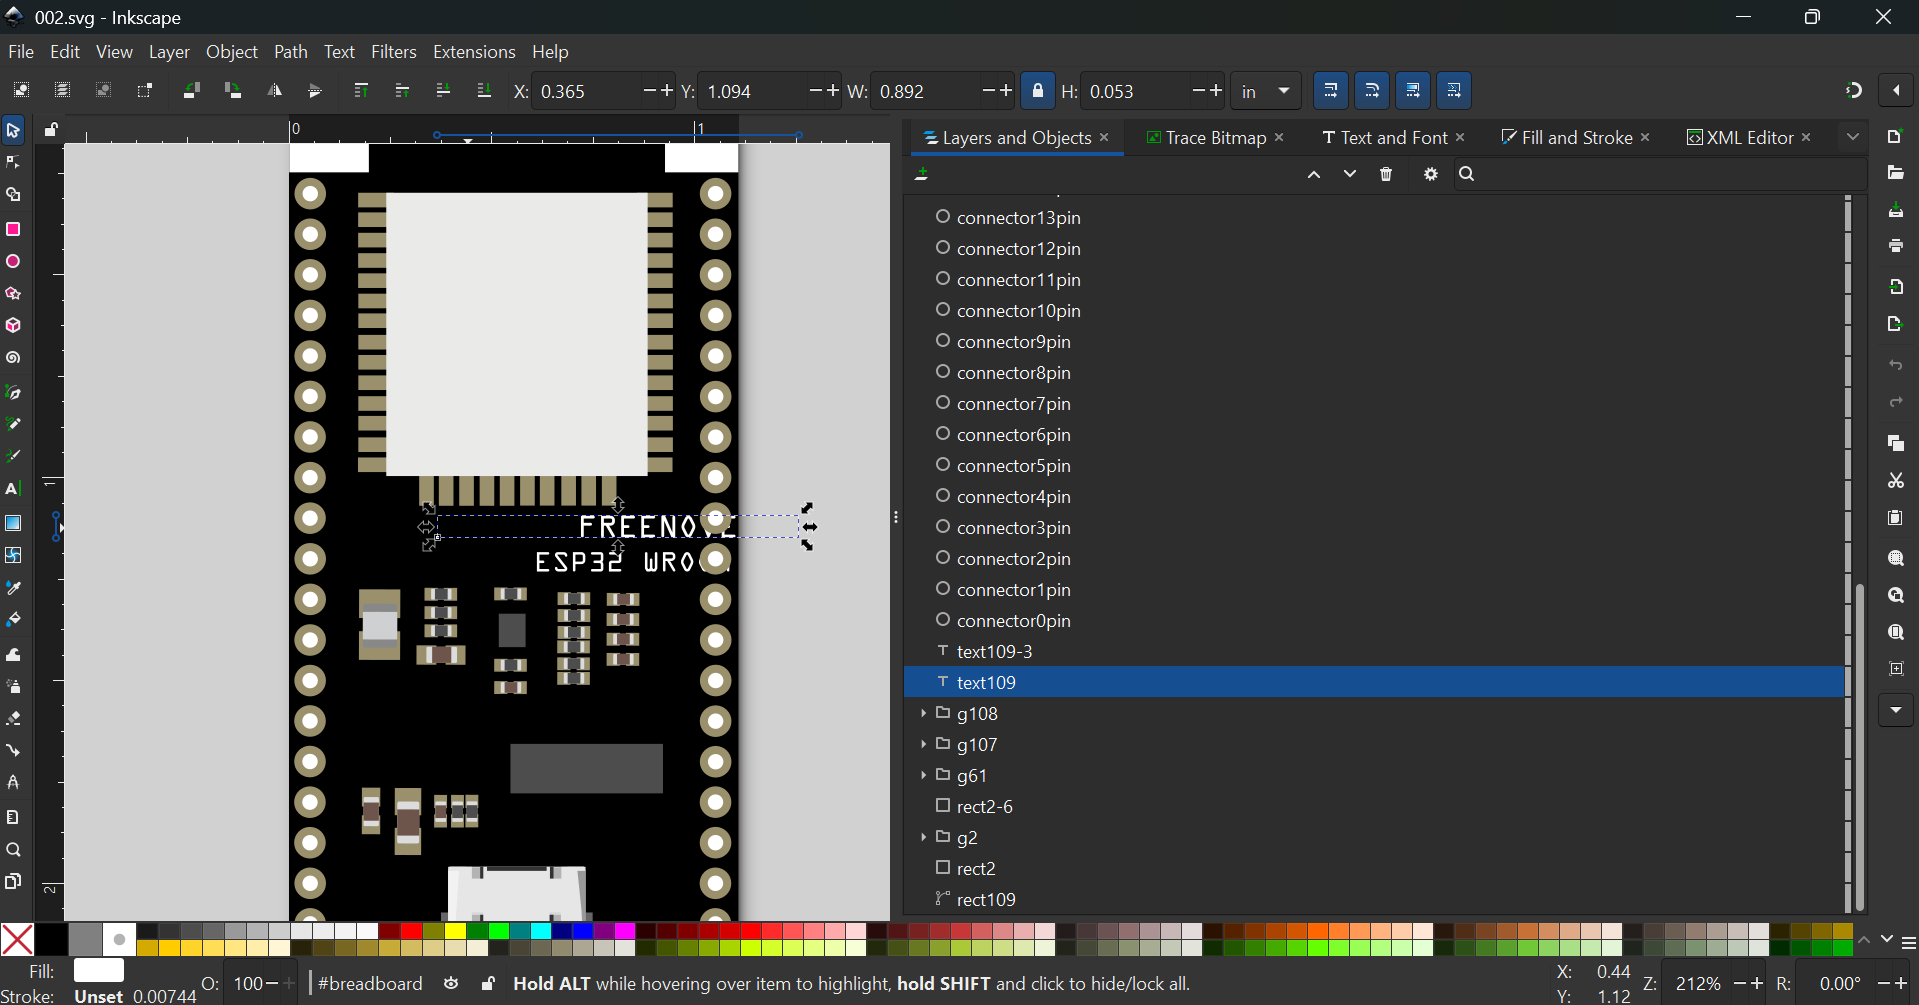1919x1005 pixels.
Task: Delete the selected layer object
Action: (x=1386, y=175)
